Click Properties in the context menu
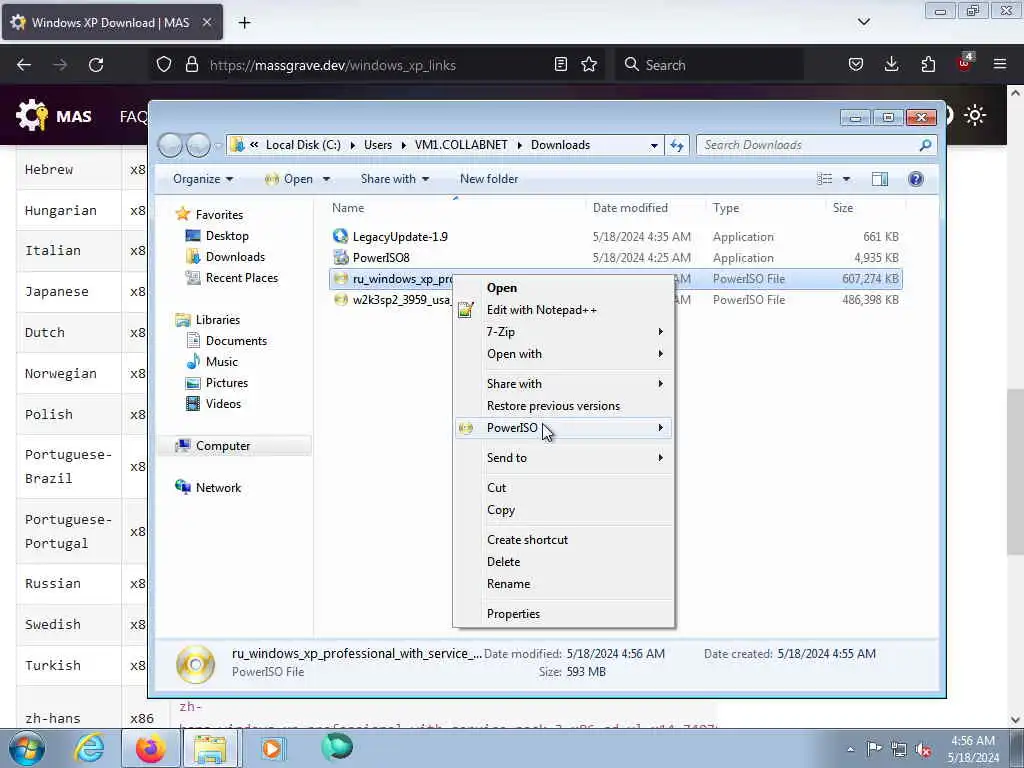Screen dimensions: 1024x768 (564, 614)
